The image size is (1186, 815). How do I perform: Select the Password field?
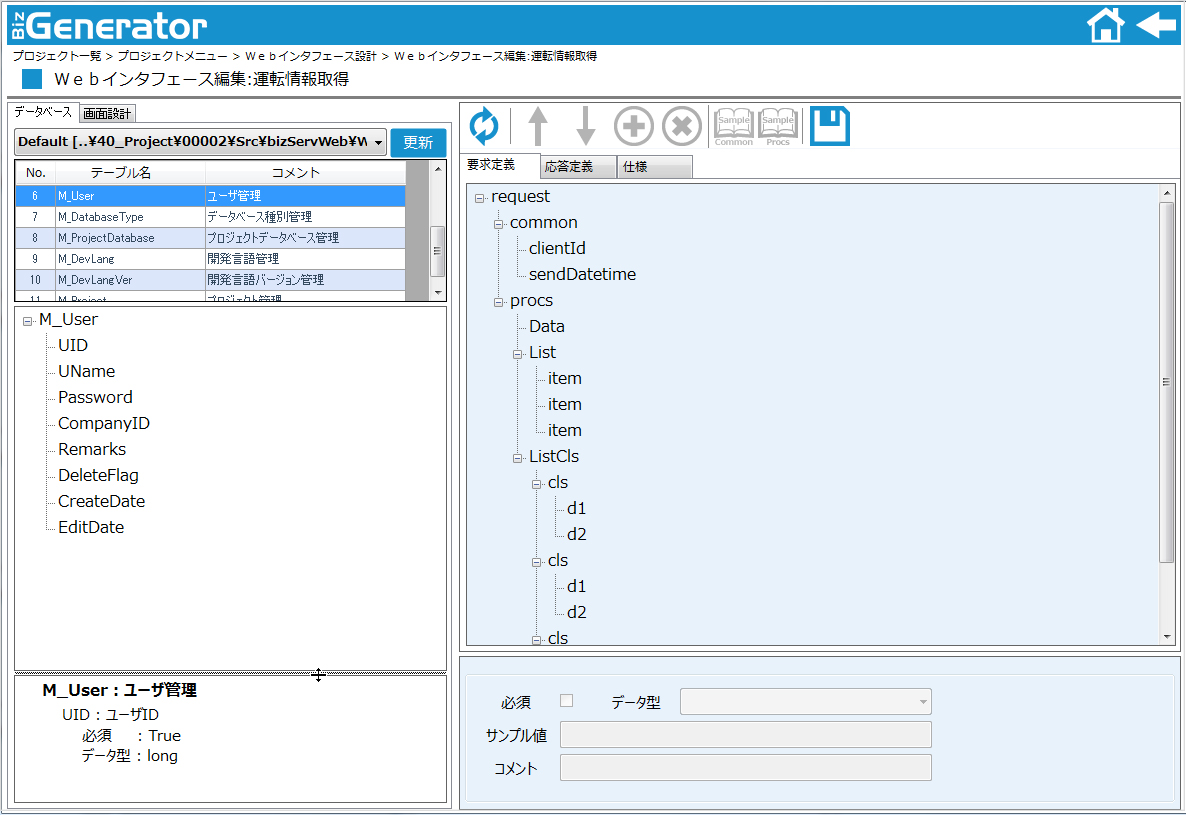[x=95, y=398]
